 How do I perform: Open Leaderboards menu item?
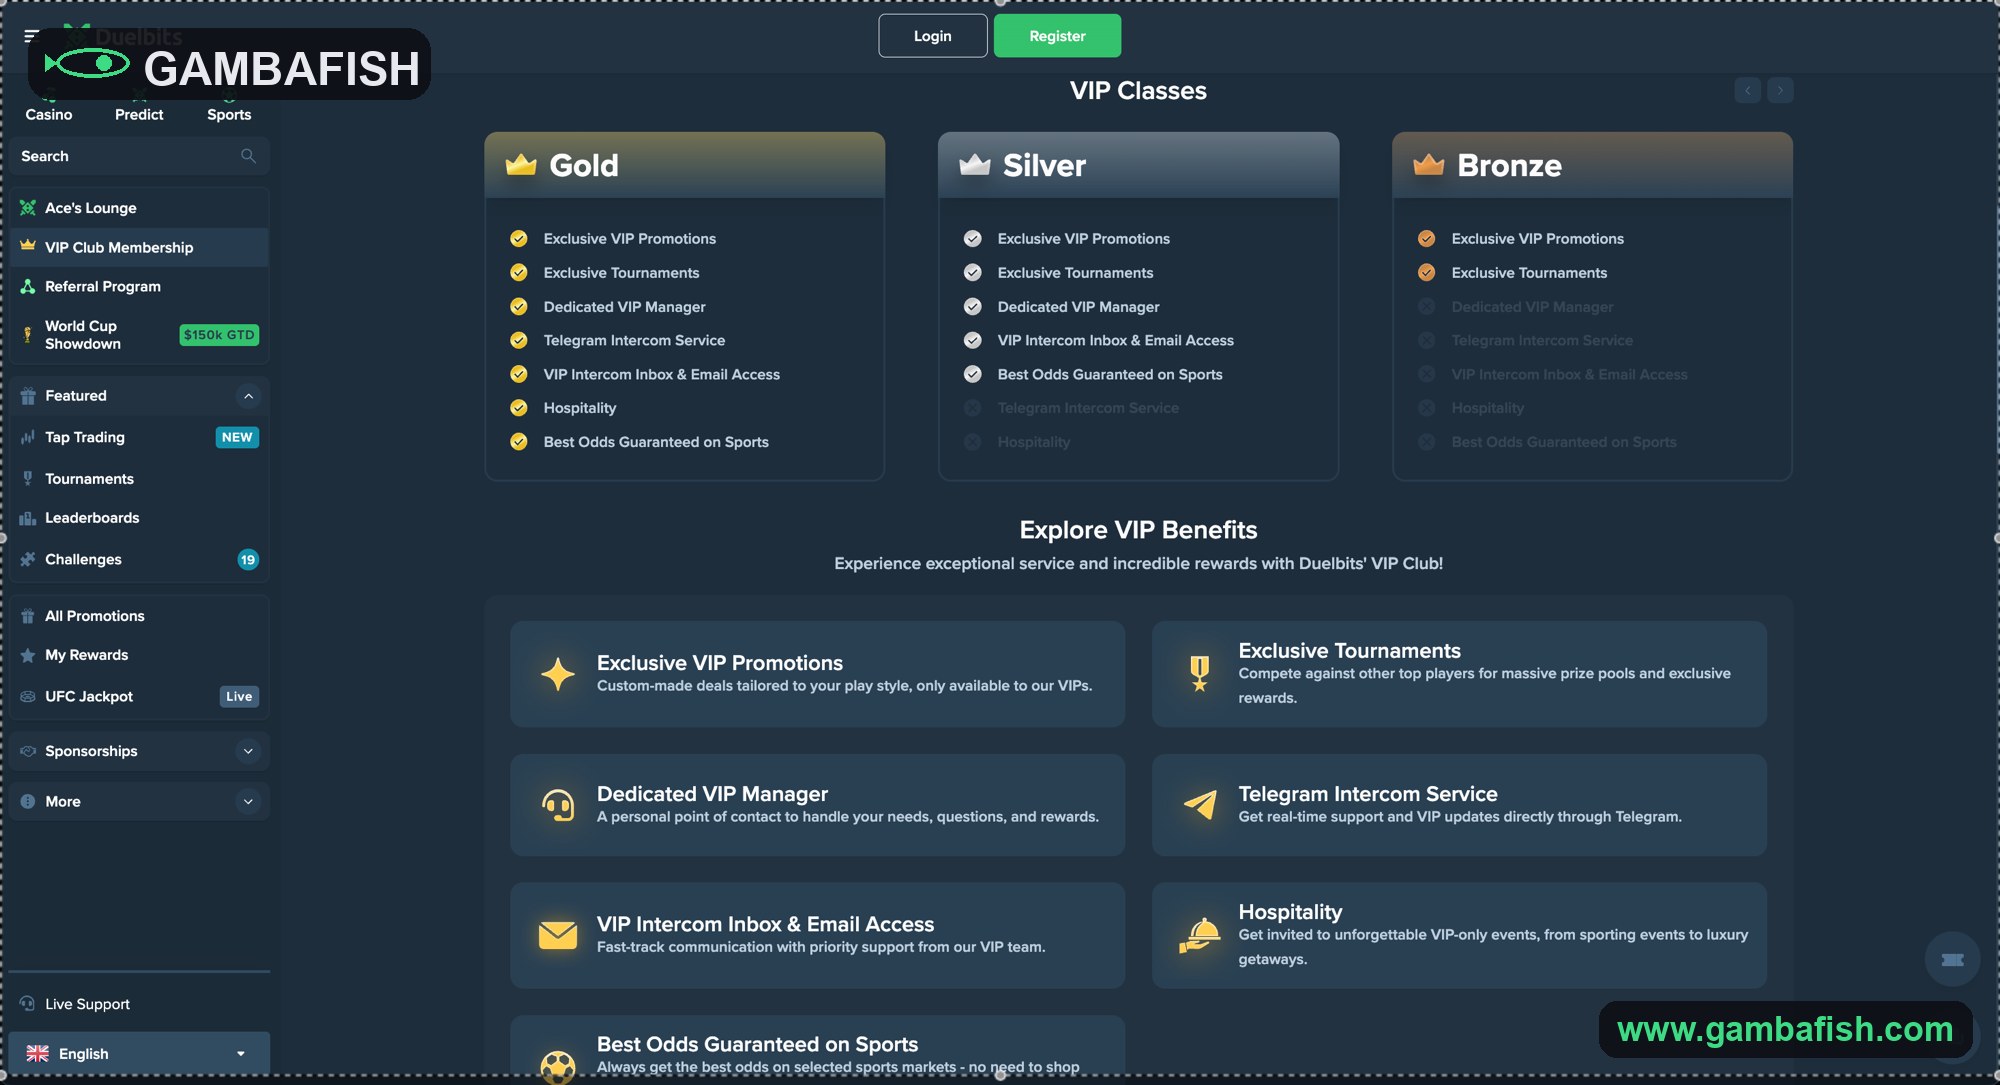point(139,518)
